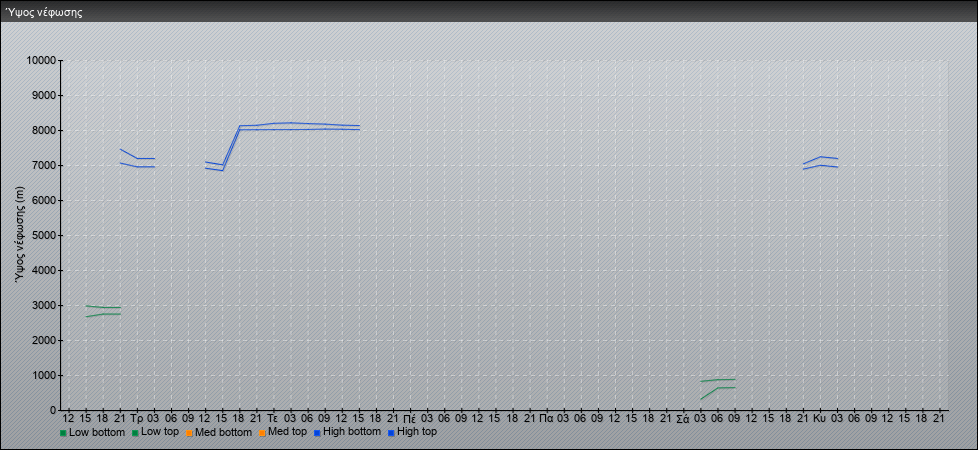Click the 'Ύψος νέφωσης' panel title
This screenshot has width=978, height=450.
click(x=44, y=12)
